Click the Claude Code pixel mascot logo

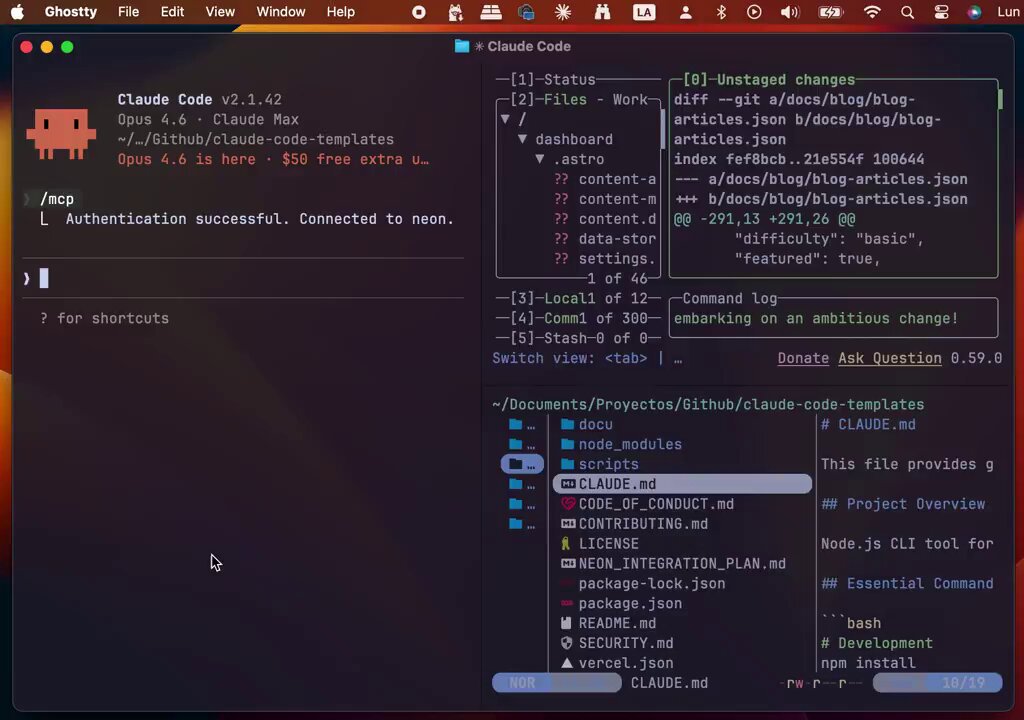[61, 134]
